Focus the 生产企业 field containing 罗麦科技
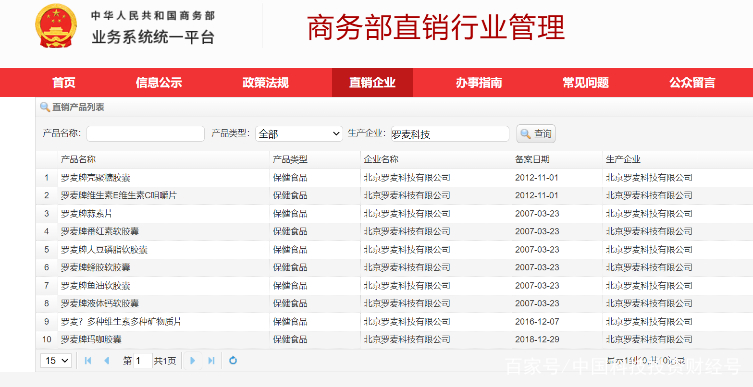 (449, 133)
